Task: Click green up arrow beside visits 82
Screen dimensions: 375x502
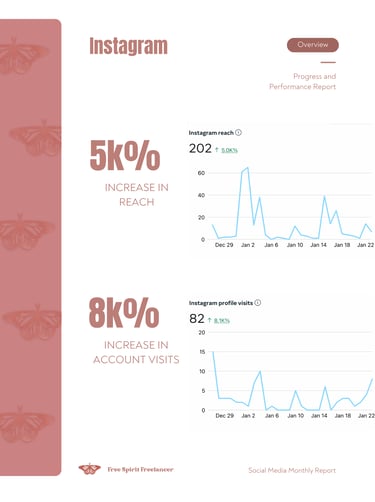Action: pyautogui.click(x=210, y=320)
